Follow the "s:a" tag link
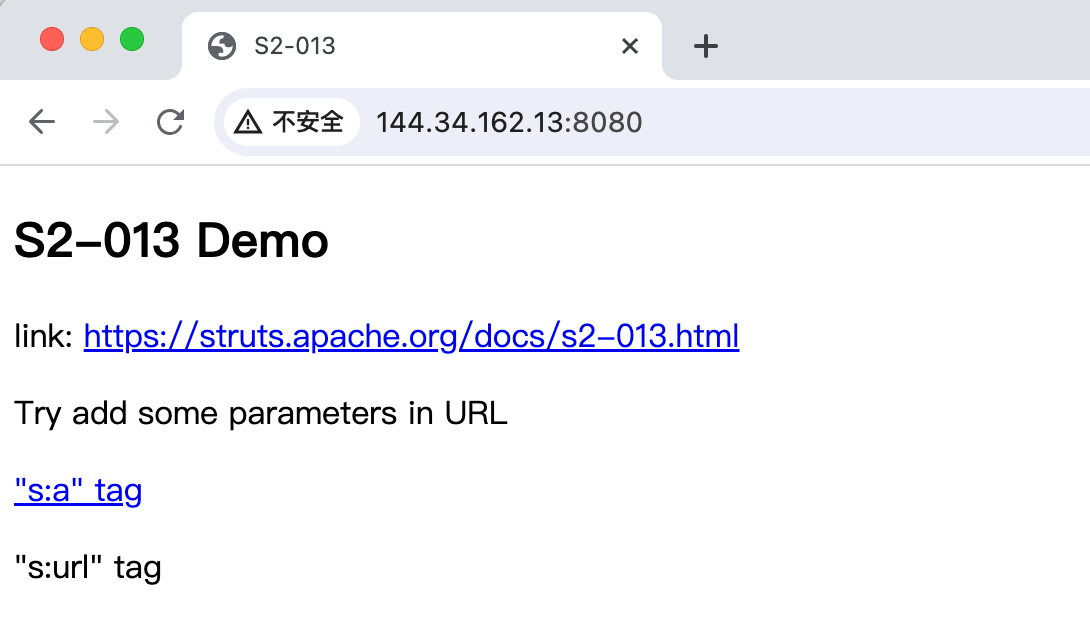This screenshot has height=636, width=1090. [78, 491]
